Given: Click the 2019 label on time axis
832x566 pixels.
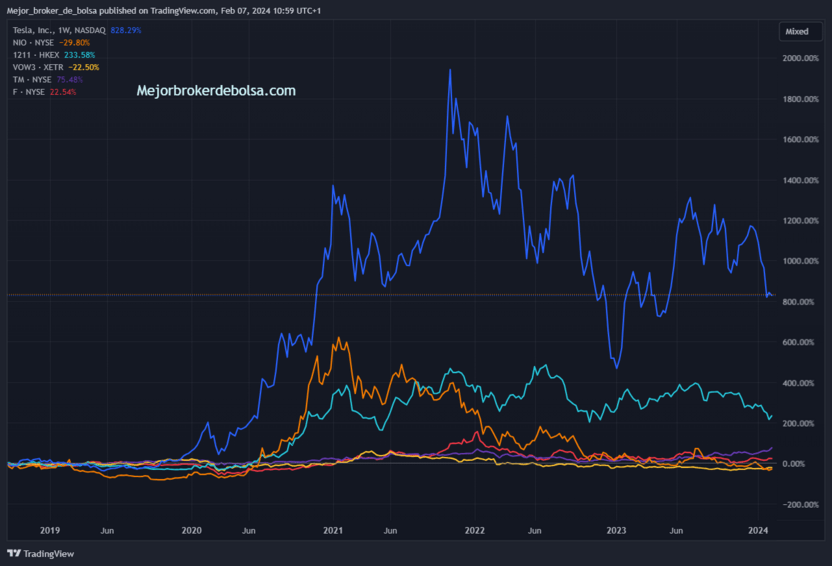Looking at the screenshot, I should click(50, 530).
